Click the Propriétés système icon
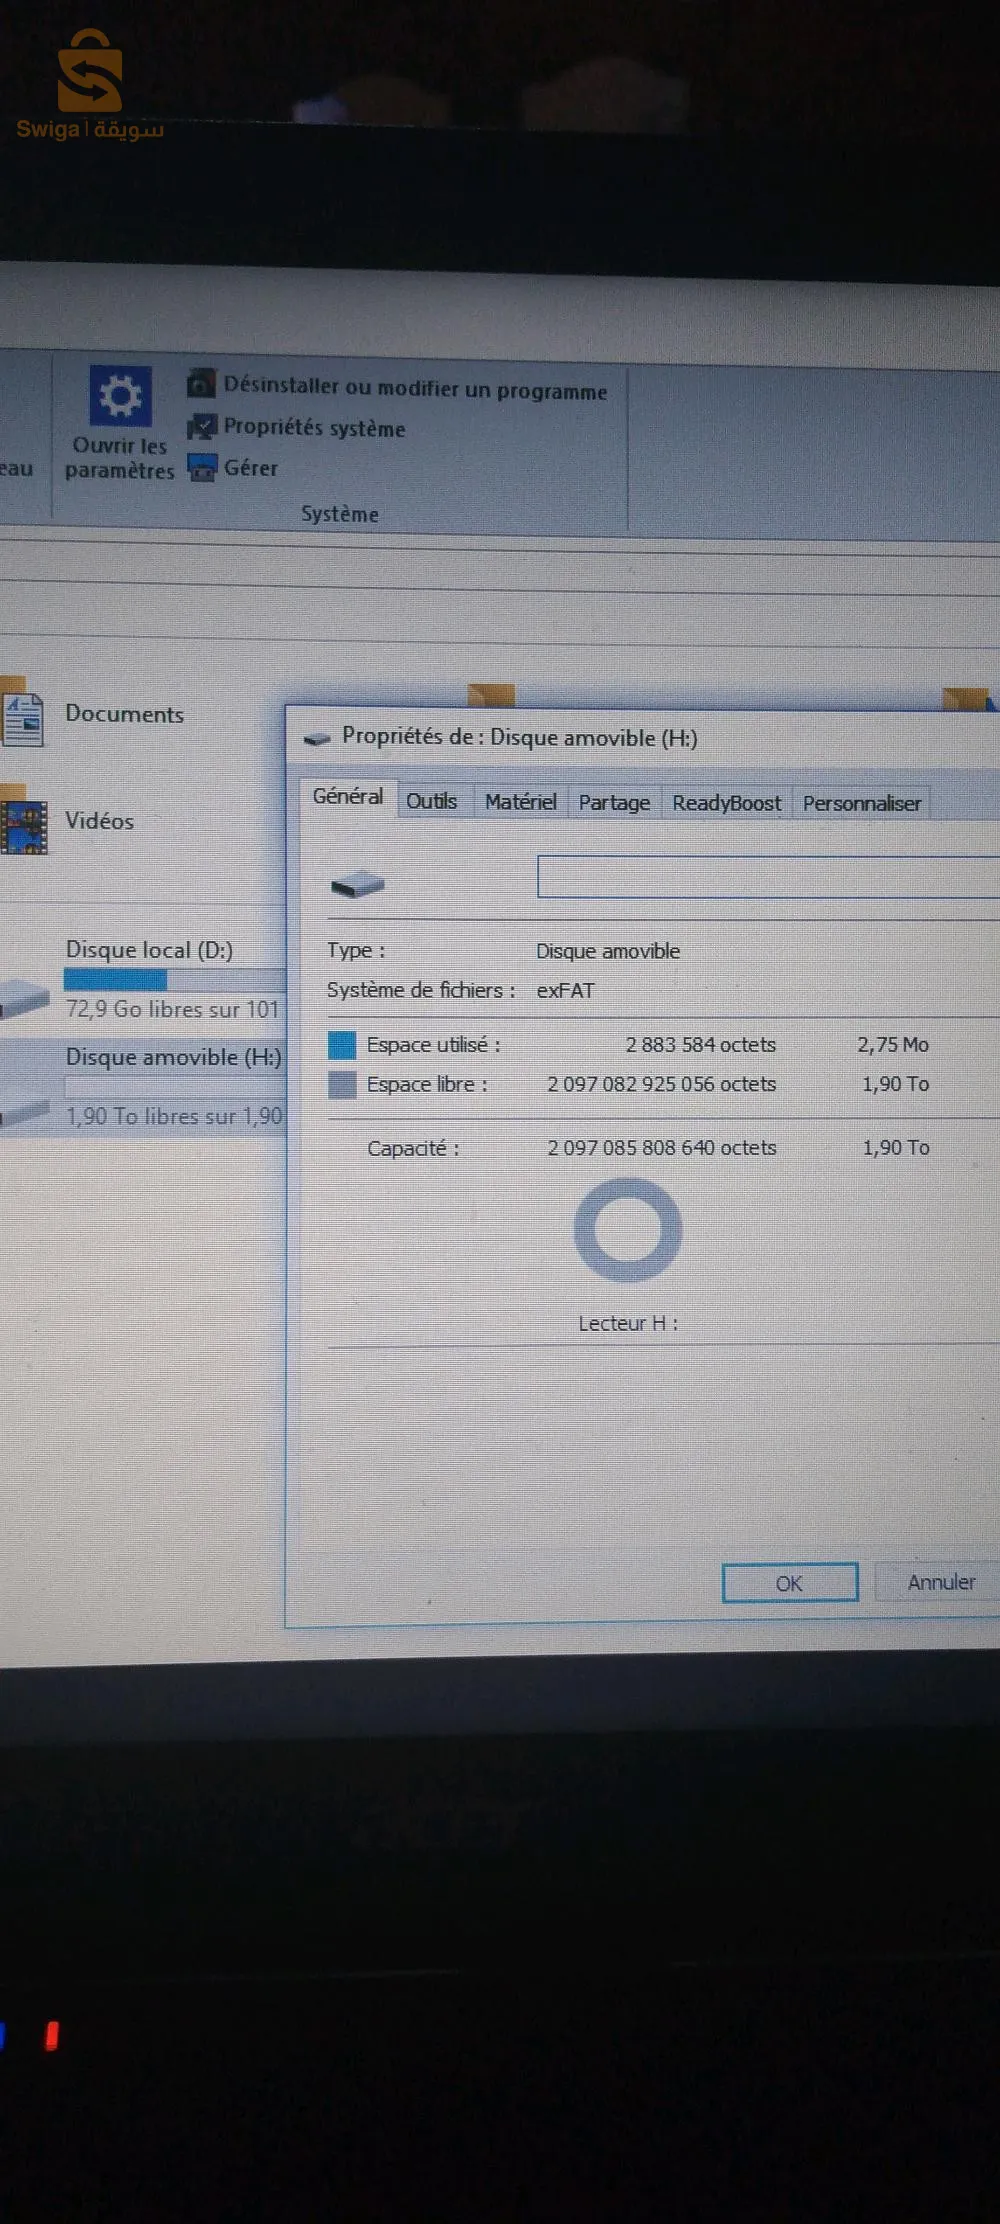This screenshot has width=1000, height=2224. 202,427
